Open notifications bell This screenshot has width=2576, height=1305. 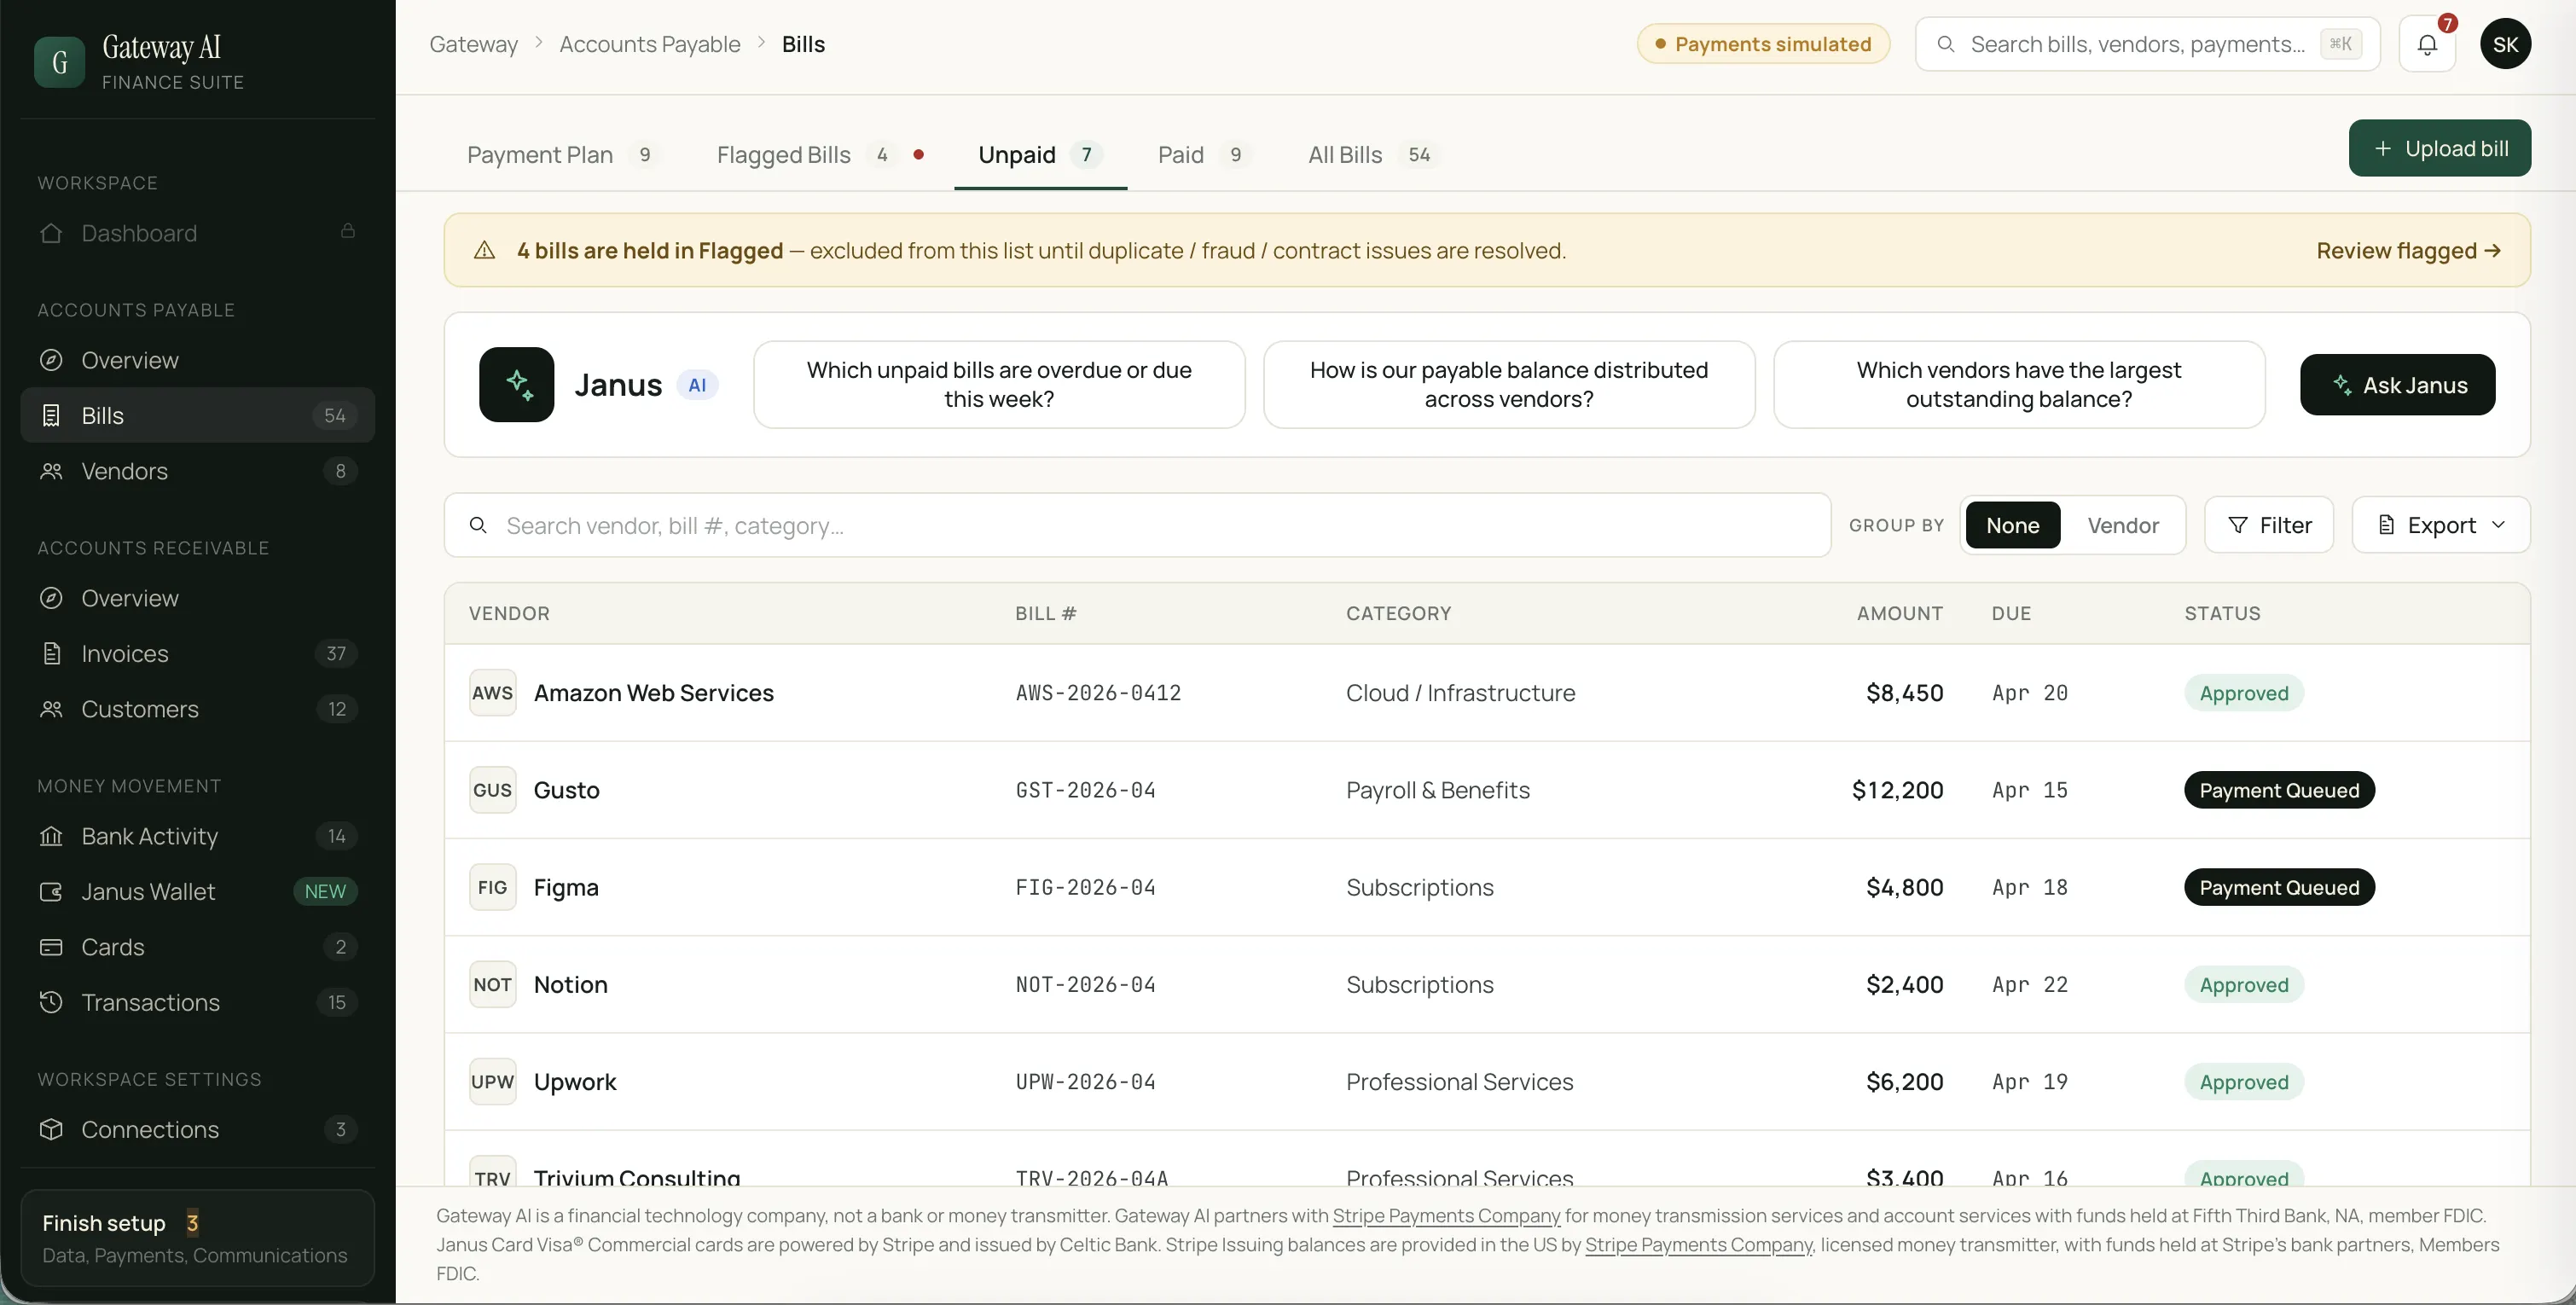(2427, 44)
